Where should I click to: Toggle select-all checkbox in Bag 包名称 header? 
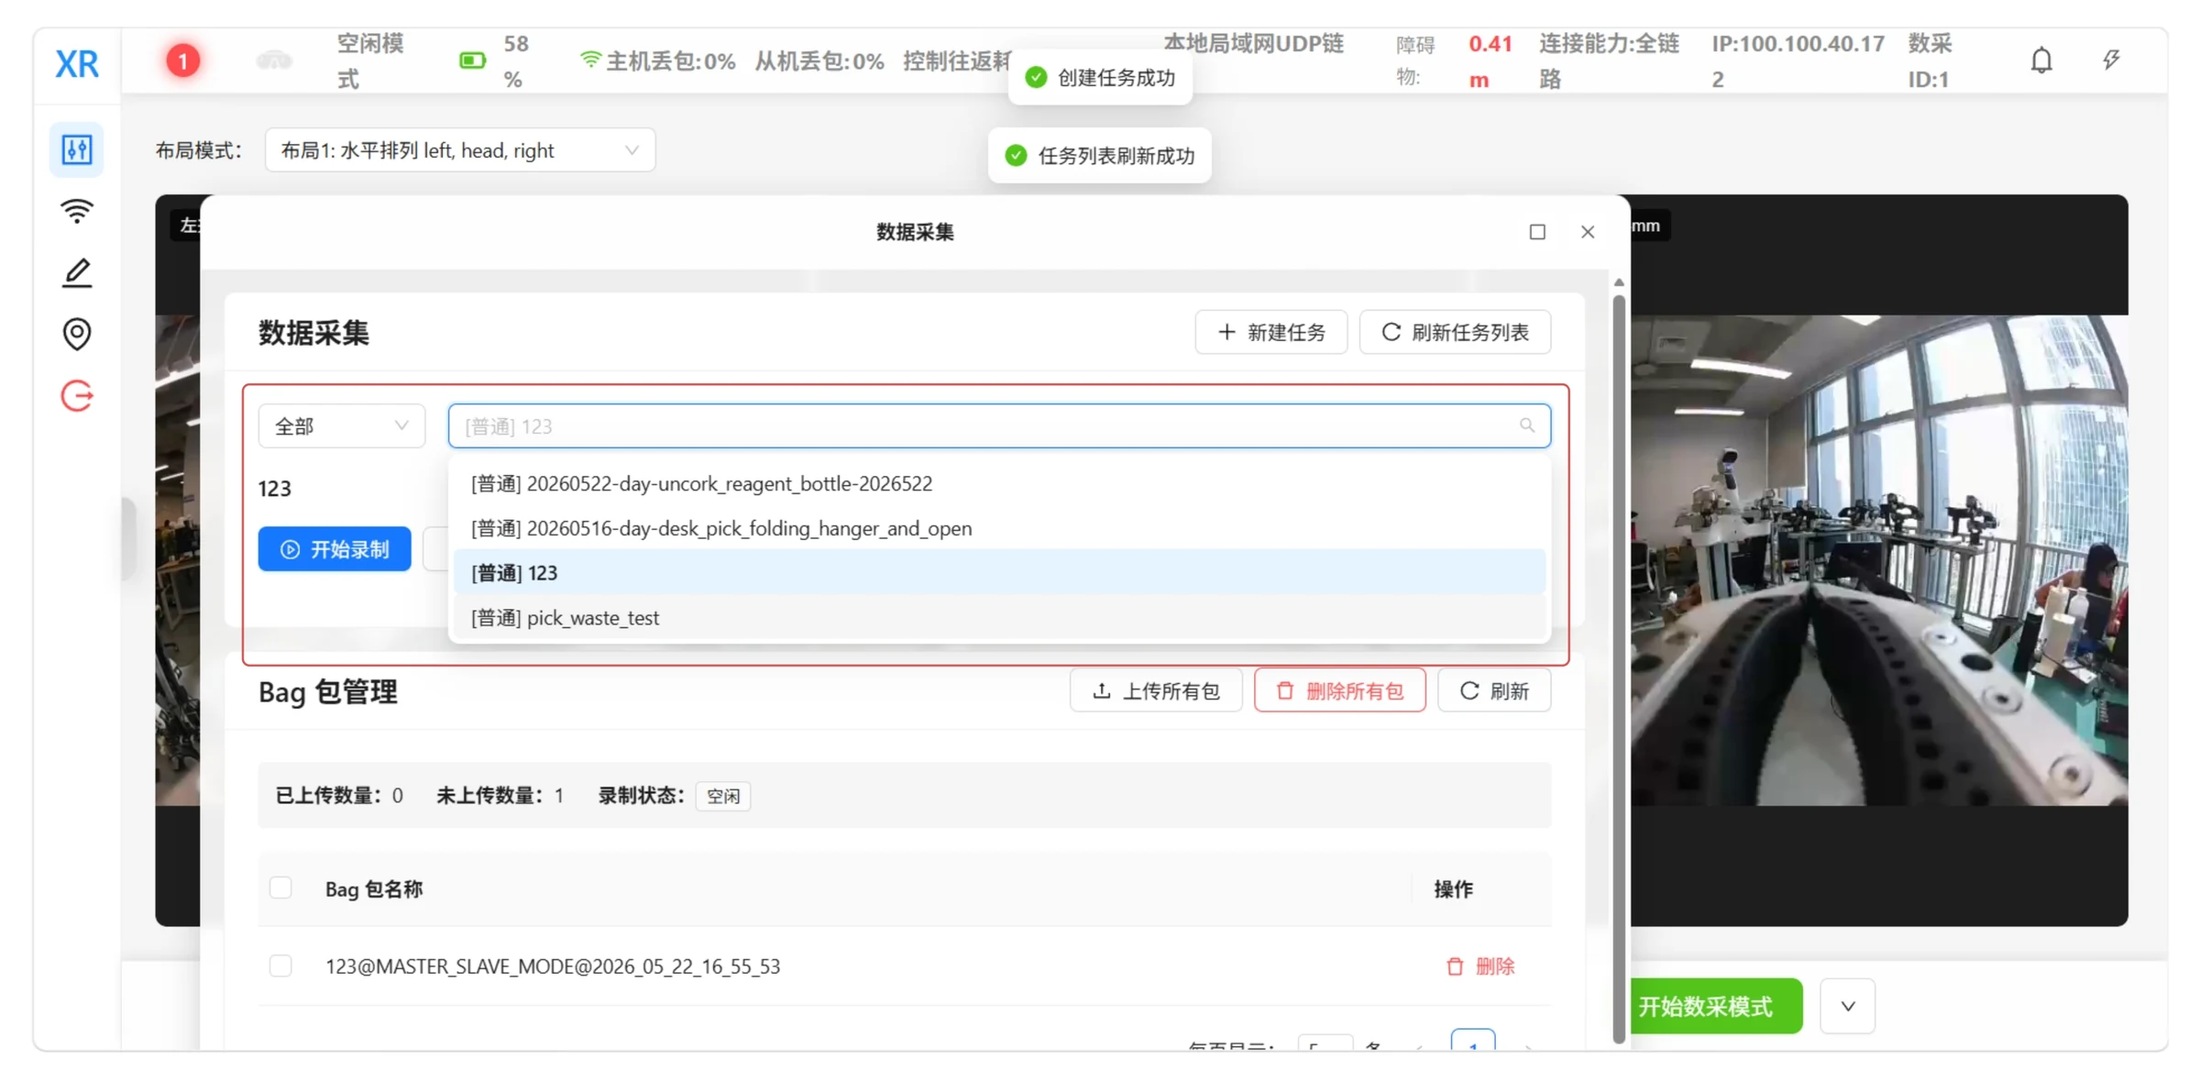click(x=281, y=888)
